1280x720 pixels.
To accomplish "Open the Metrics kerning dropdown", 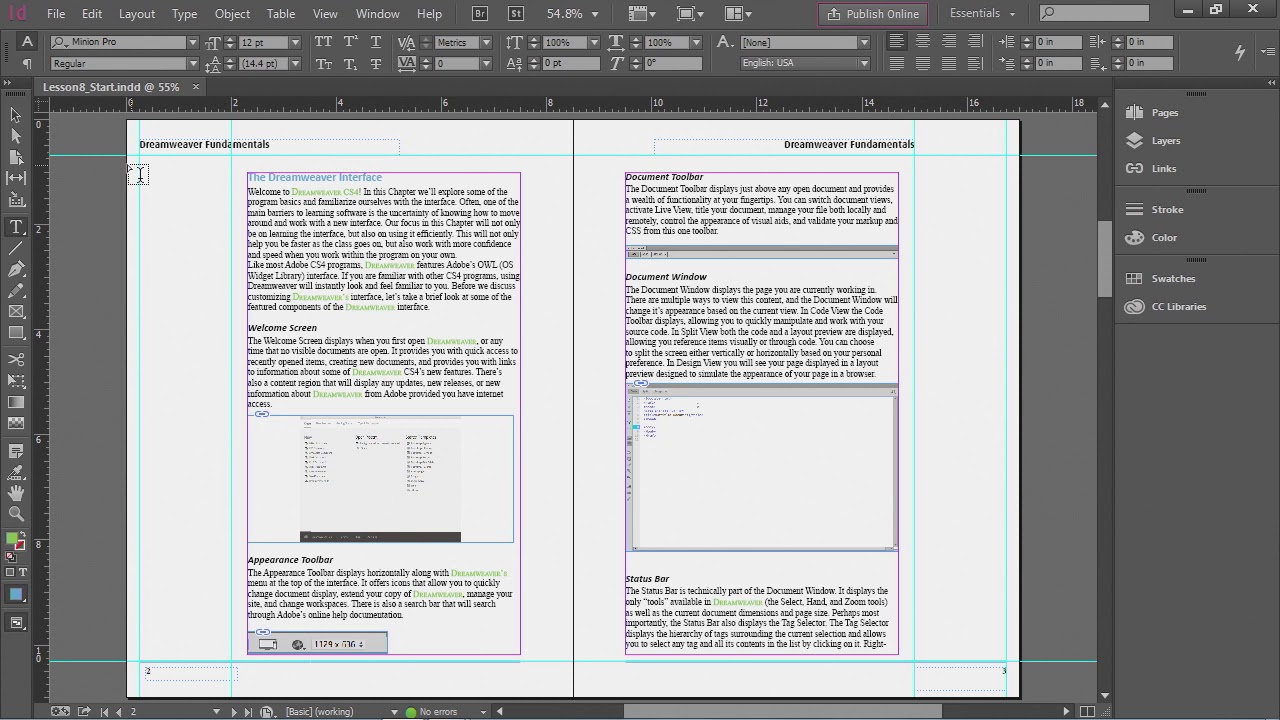I will click(486, 43).
